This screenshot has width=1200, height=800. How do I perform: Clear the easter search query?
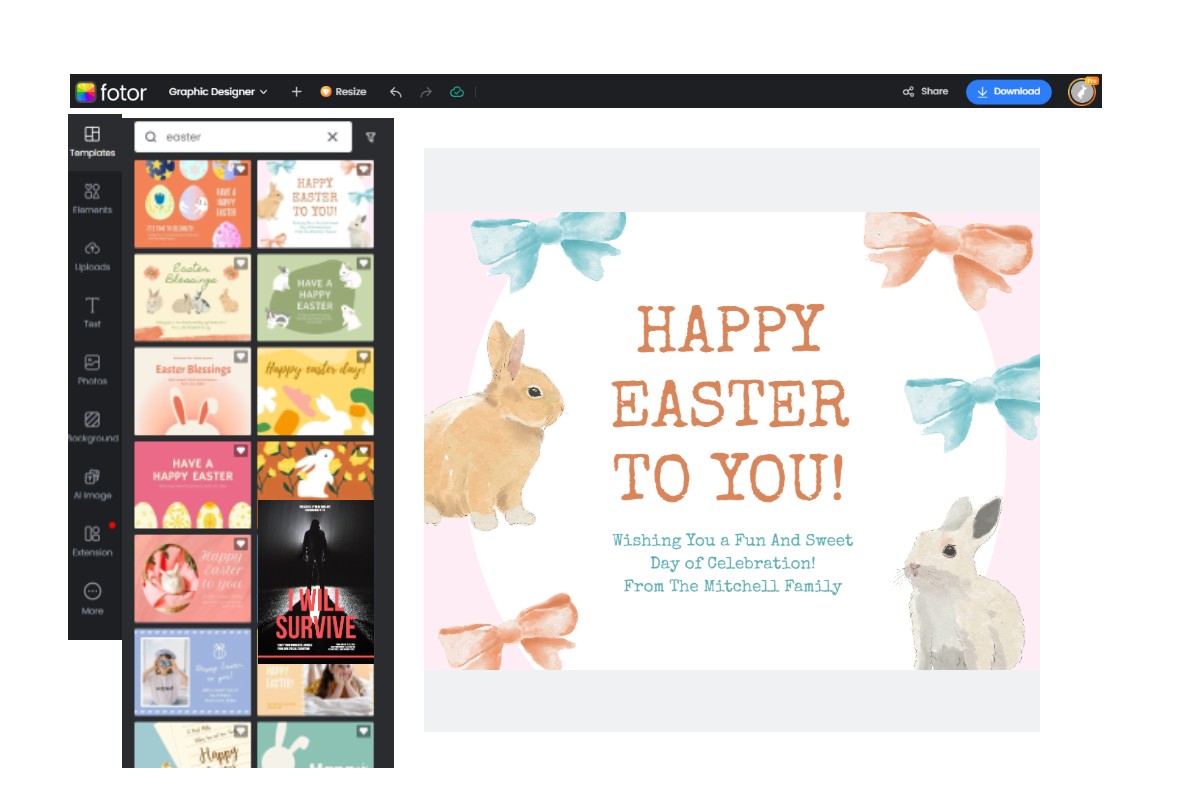333,137
